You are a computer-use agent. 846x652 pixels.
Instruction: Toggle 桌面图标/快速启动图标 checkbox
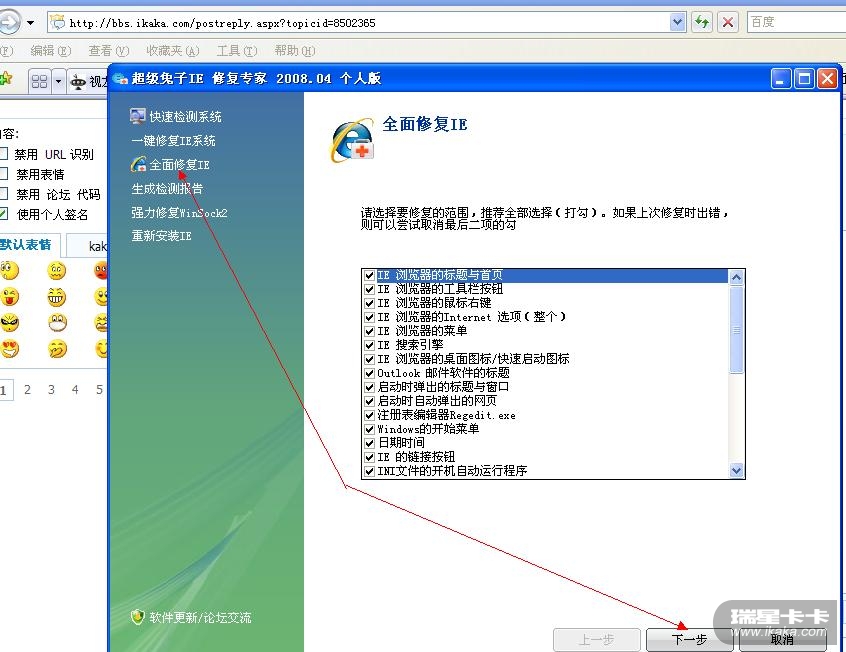coord(370,359)
